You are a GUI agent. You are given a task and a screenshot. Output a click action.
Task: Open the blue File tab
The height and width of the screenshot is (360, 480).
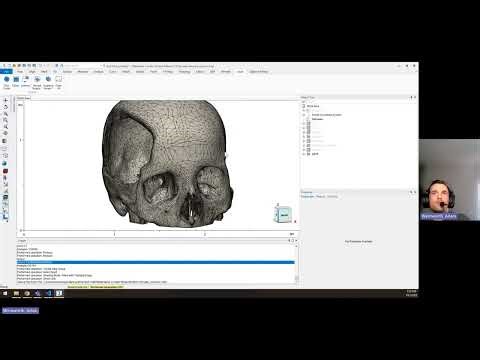6,72
